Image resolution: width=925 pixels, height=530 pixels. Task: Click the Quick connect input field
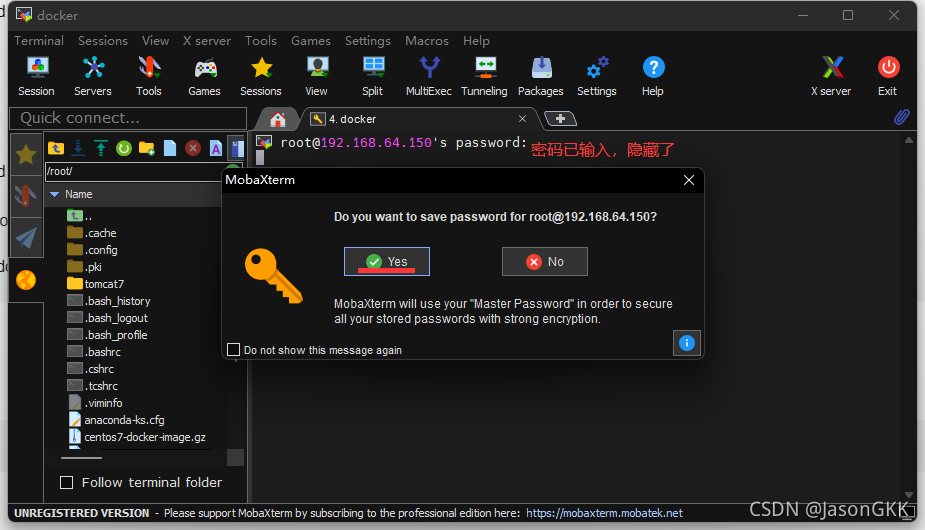pyautogui.click(x=128, y=118)
